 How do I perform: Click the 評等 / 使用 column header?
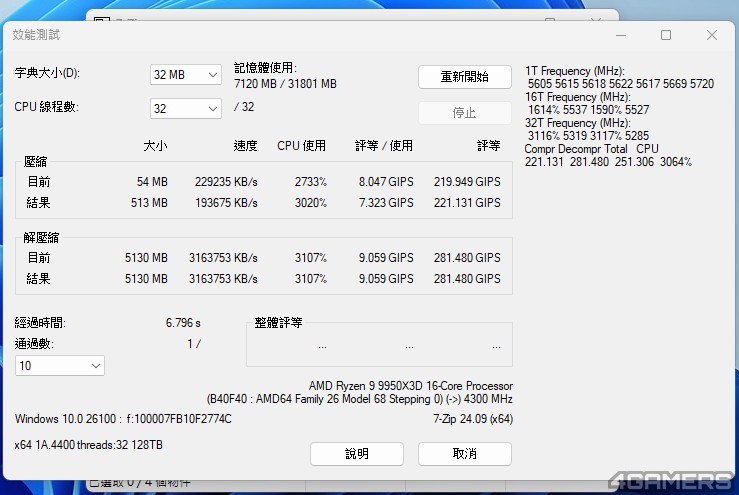point(384,146)
